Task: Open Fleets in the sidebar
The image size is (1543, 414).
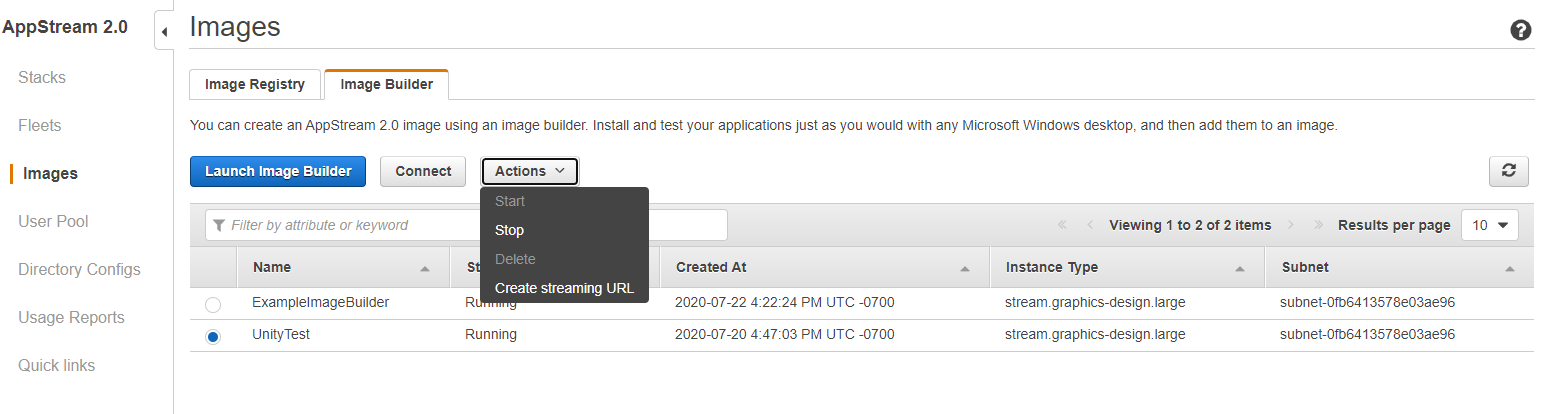Action: pyautogui.click(x=40, y=126)
